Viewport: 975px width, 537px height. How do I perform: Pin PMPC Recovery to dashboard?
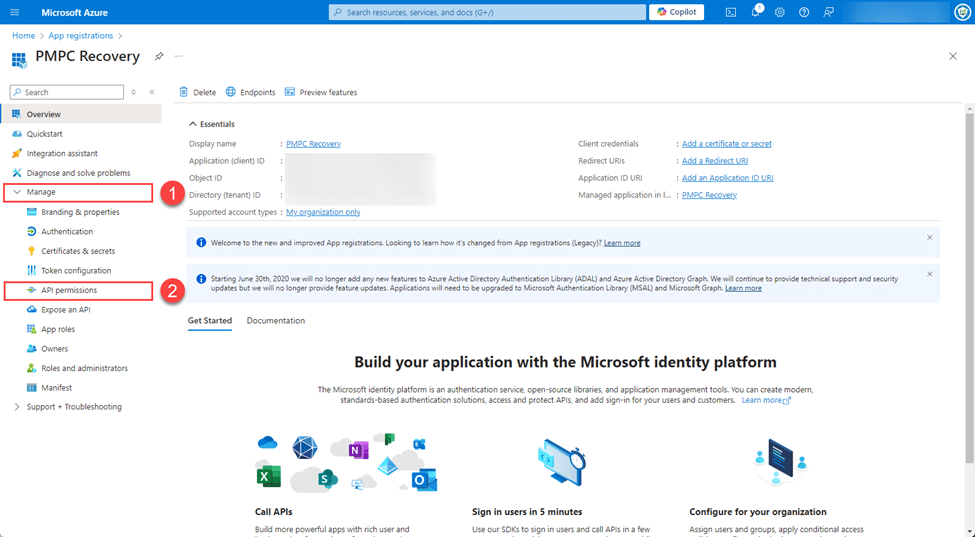159,56
